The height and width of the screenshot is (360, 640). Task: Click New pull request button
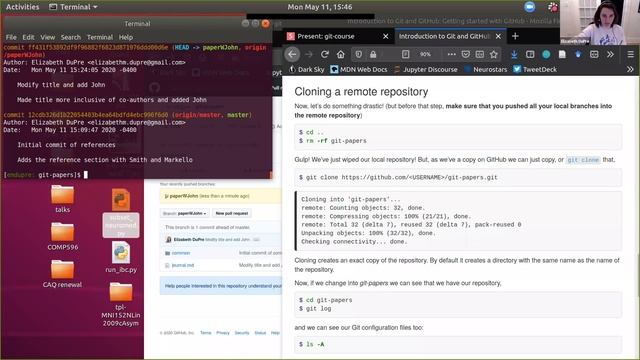pos(232,213)
